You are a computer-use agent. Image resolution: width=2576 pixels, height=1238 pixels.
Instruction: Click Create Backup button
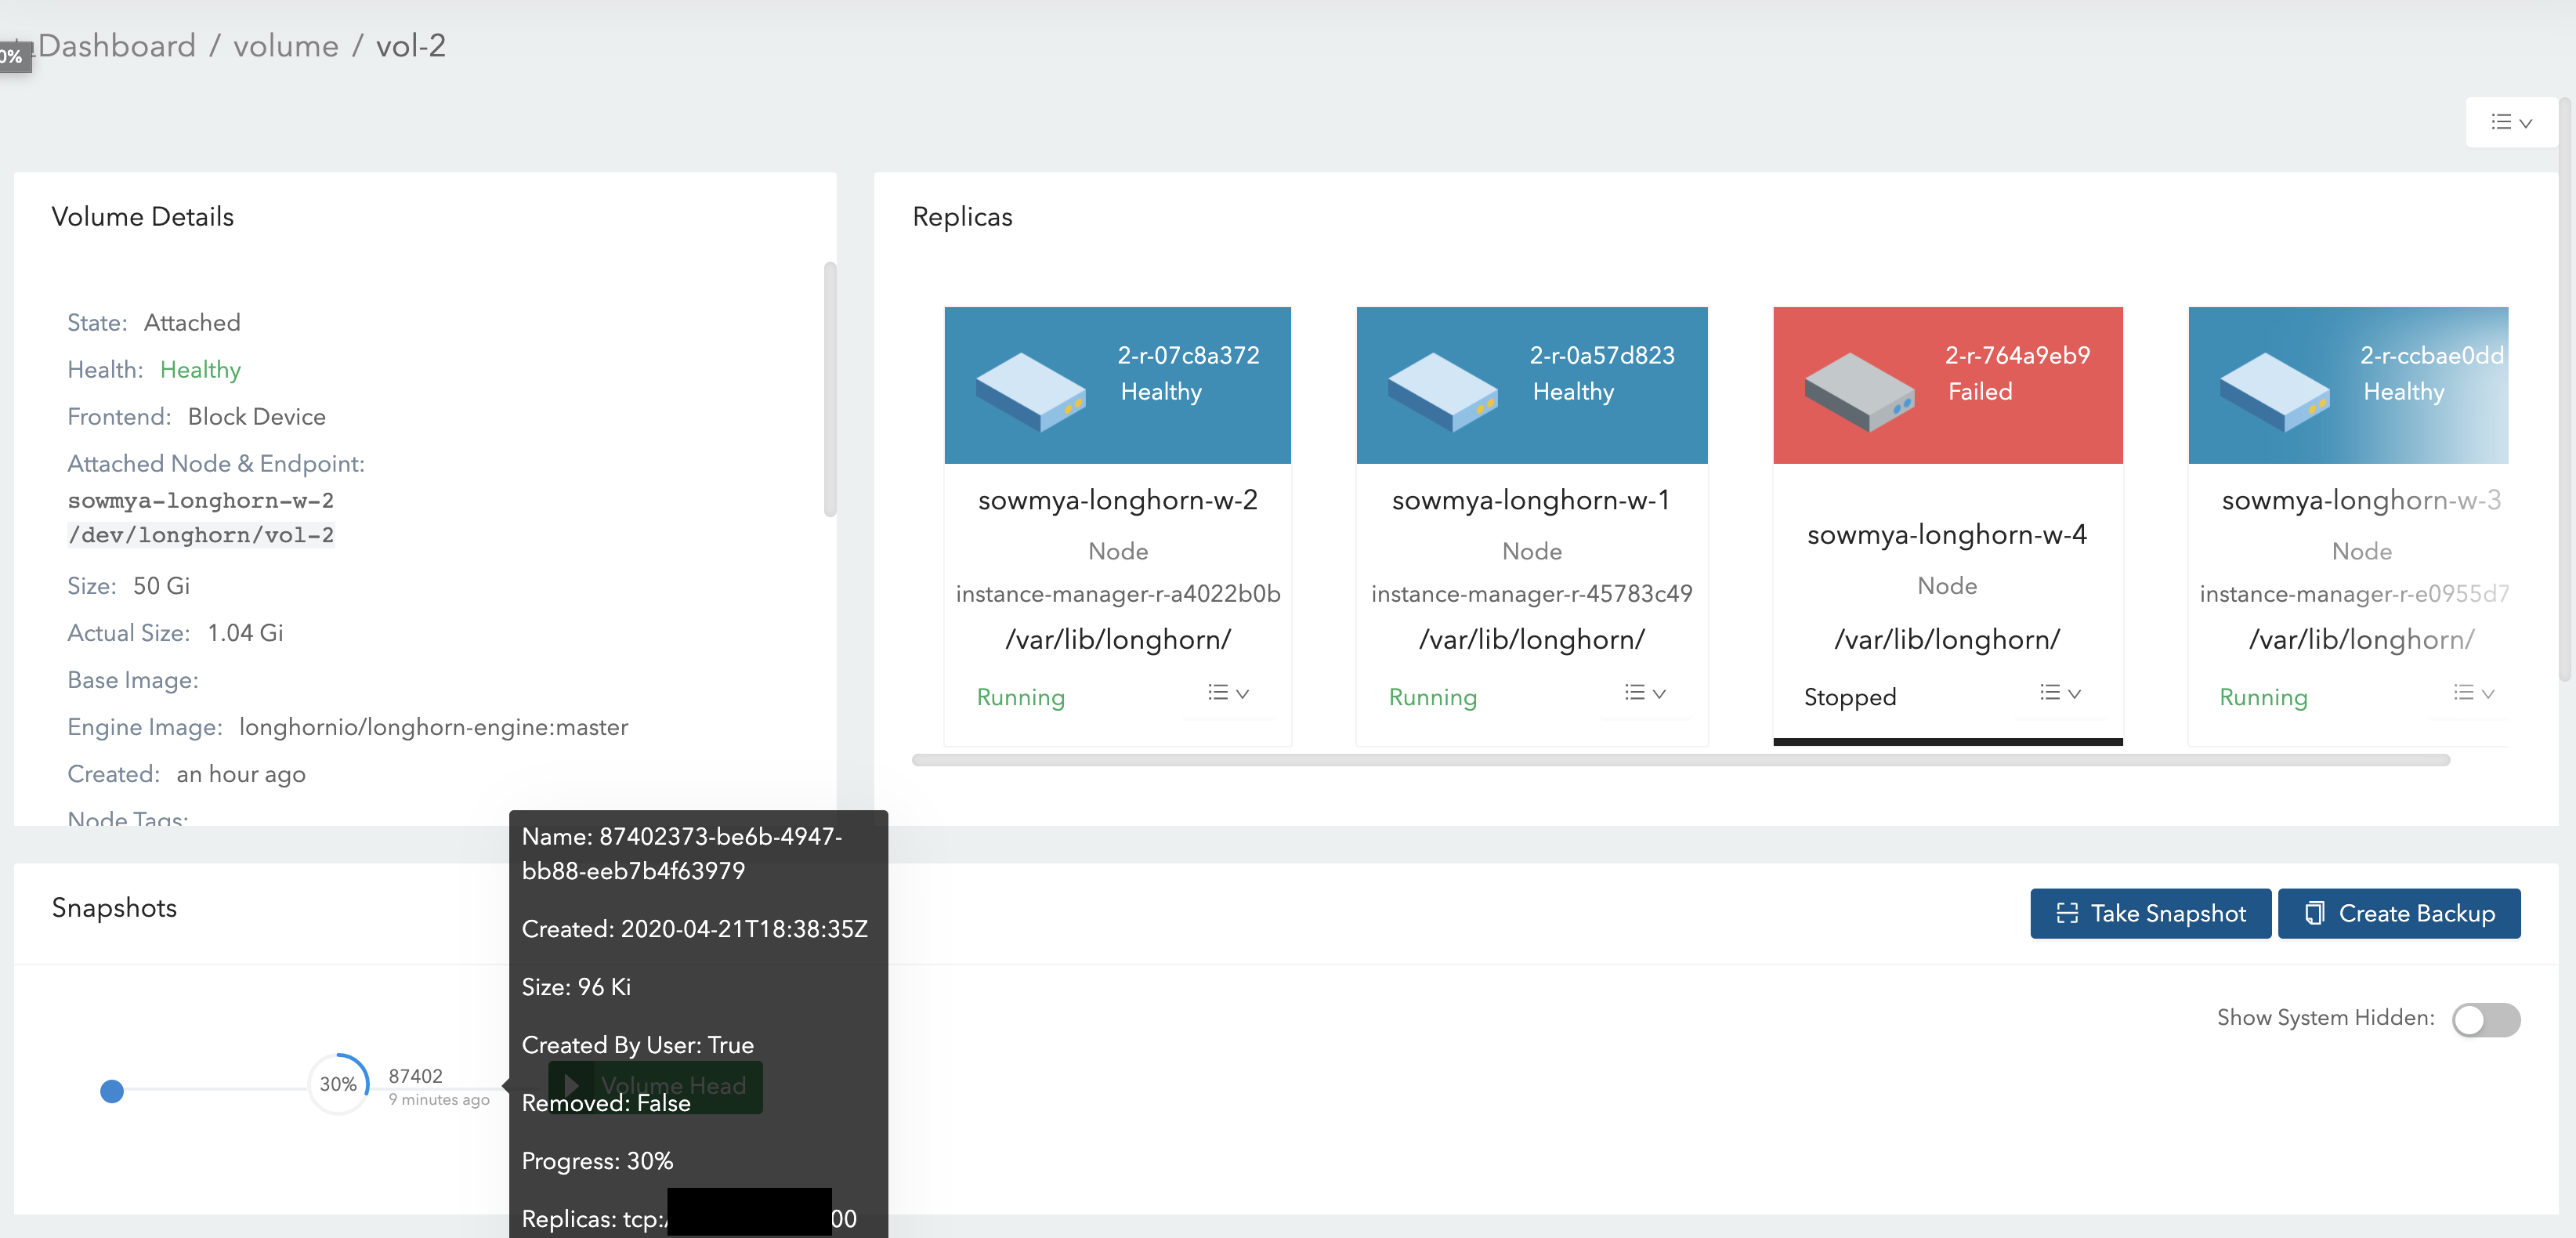[2398, 913]
